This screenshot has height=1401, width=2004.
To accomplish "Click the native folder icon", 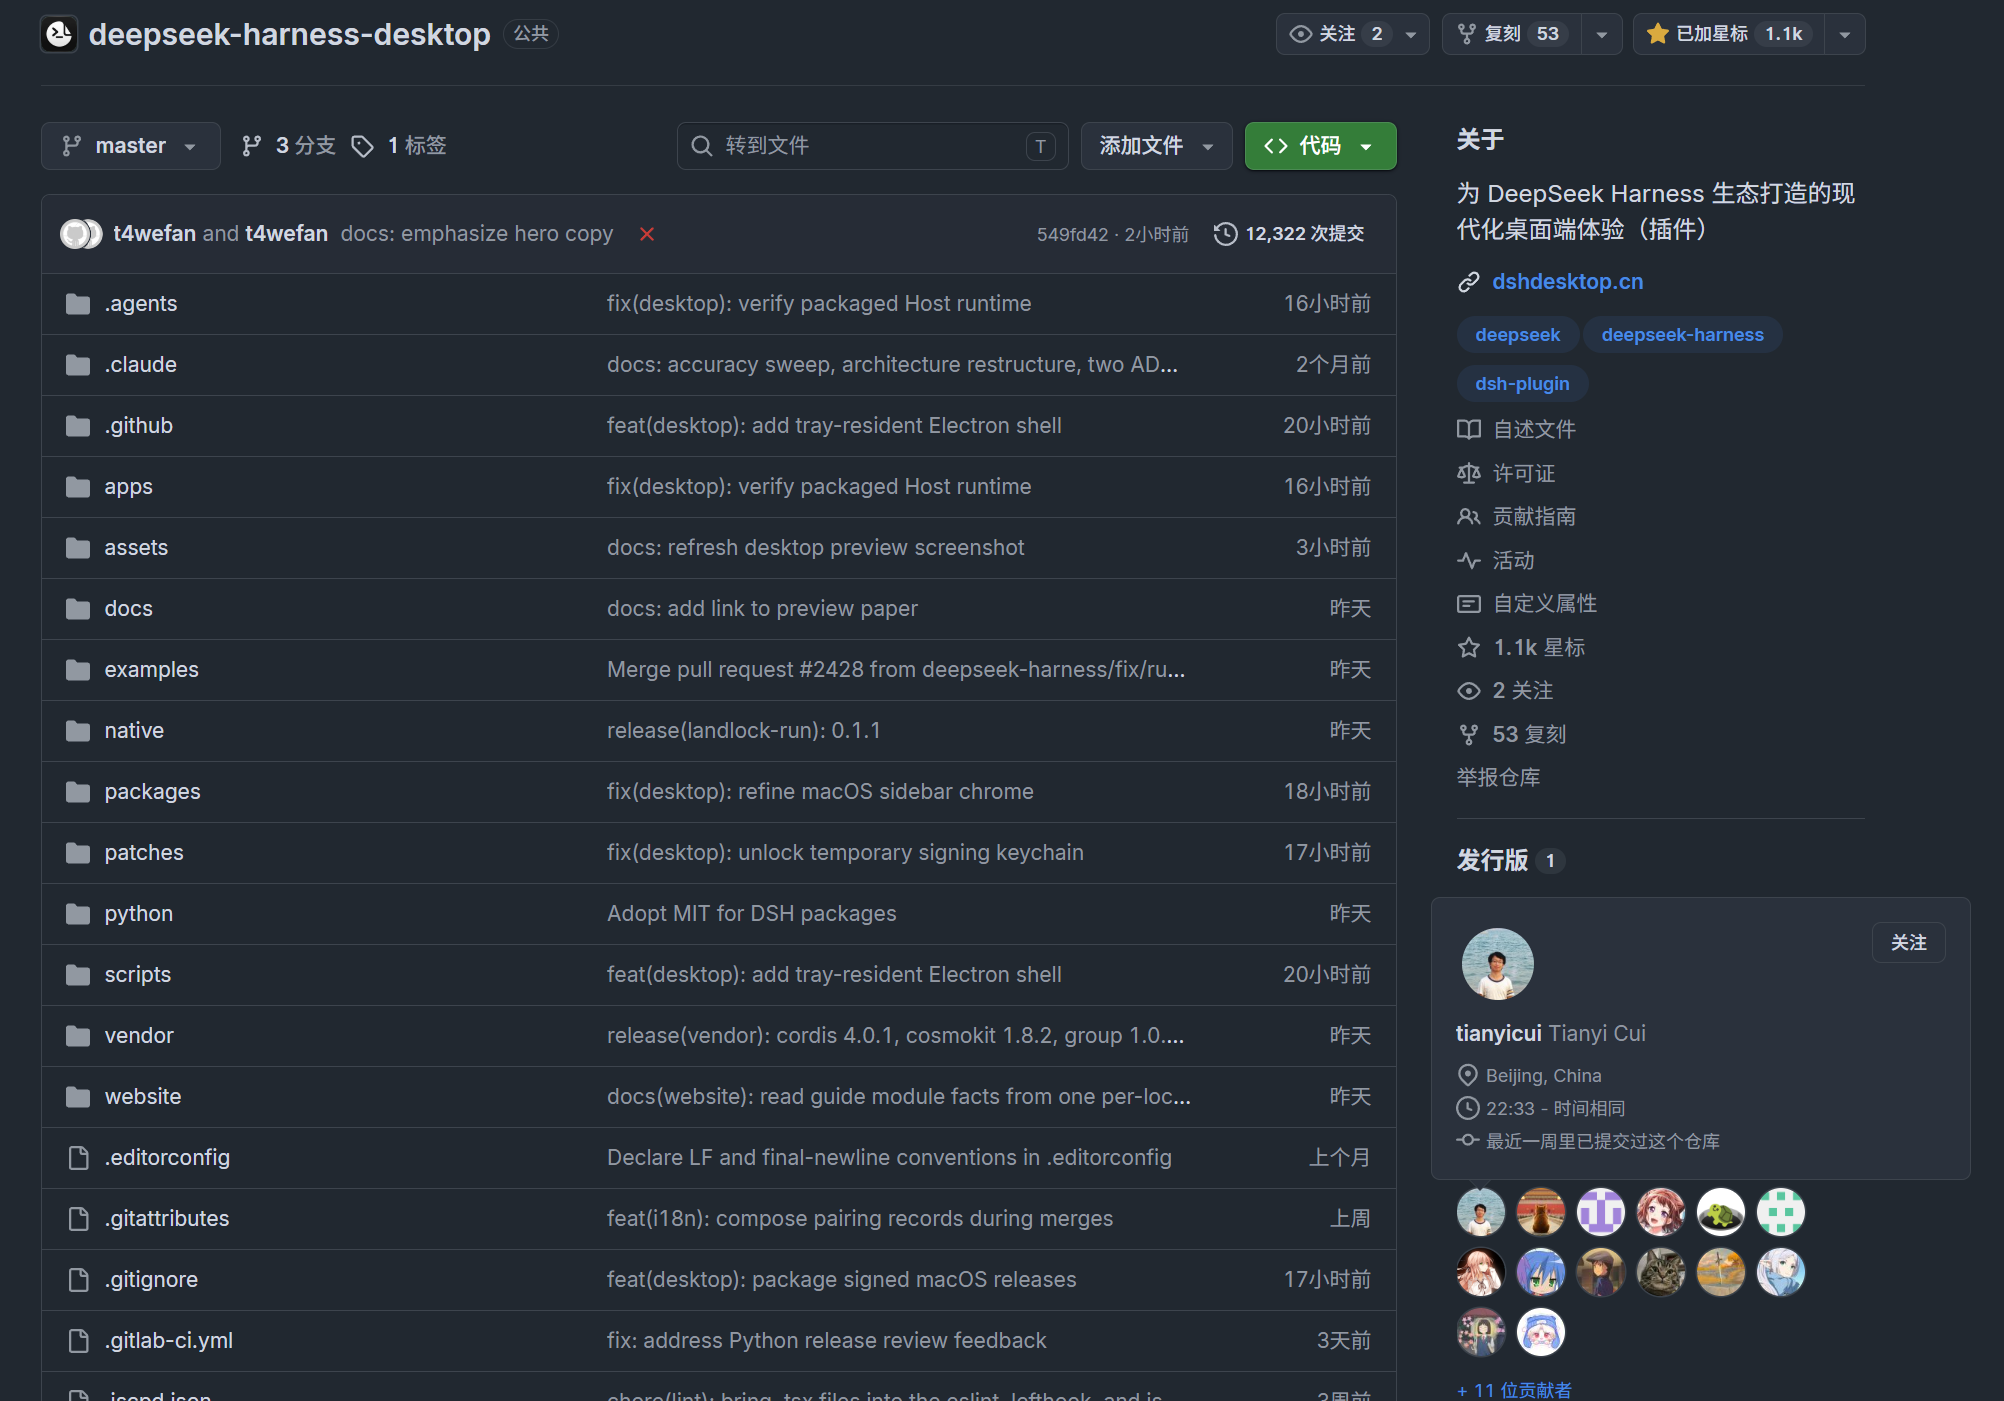I will tap(78, 731).
